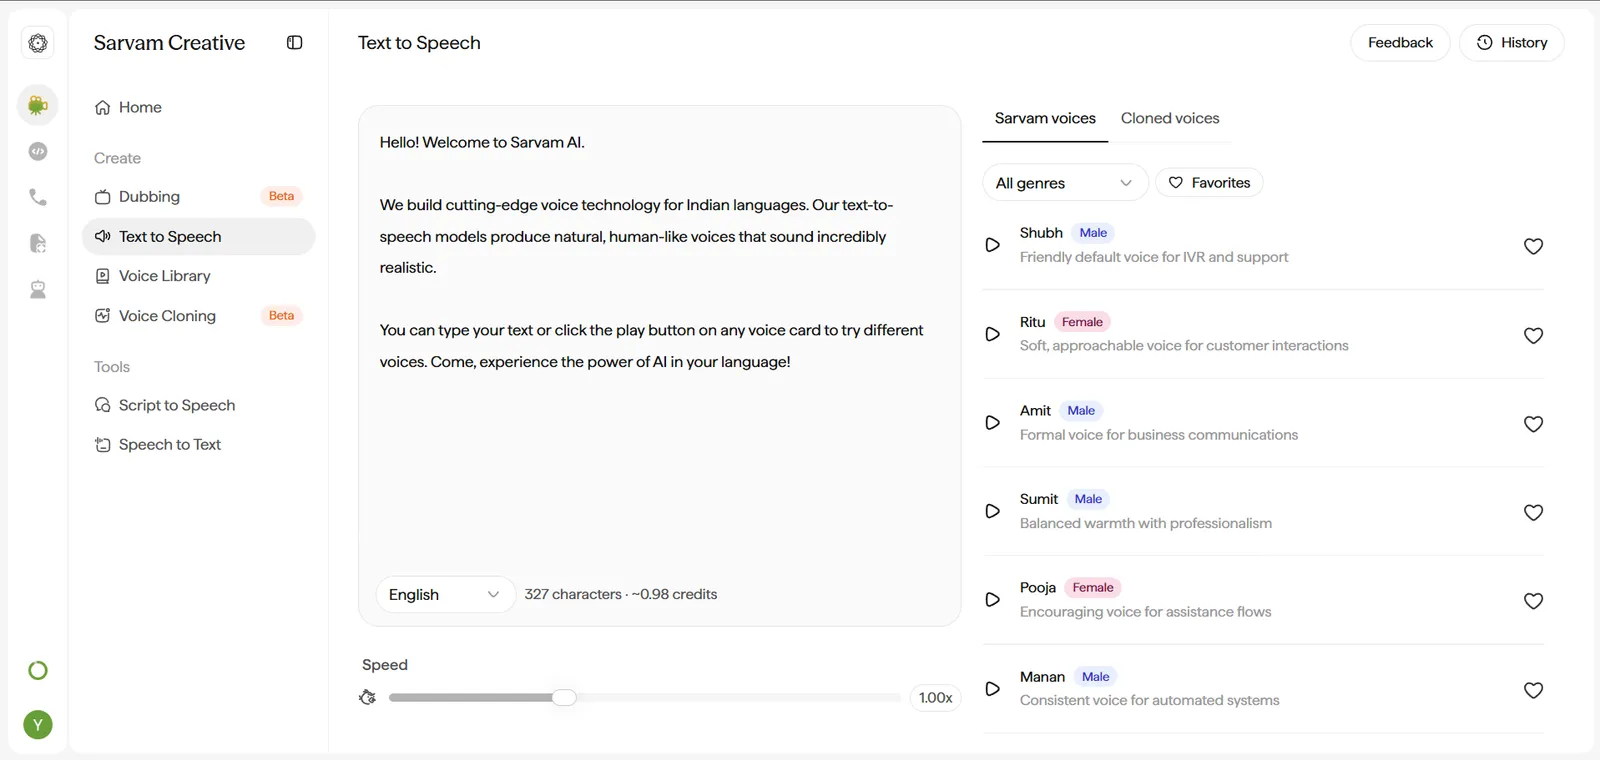Viewport: 1600px width, 760px height.
Task: Open Voice Library in sidebar
Action: point(198,276)
